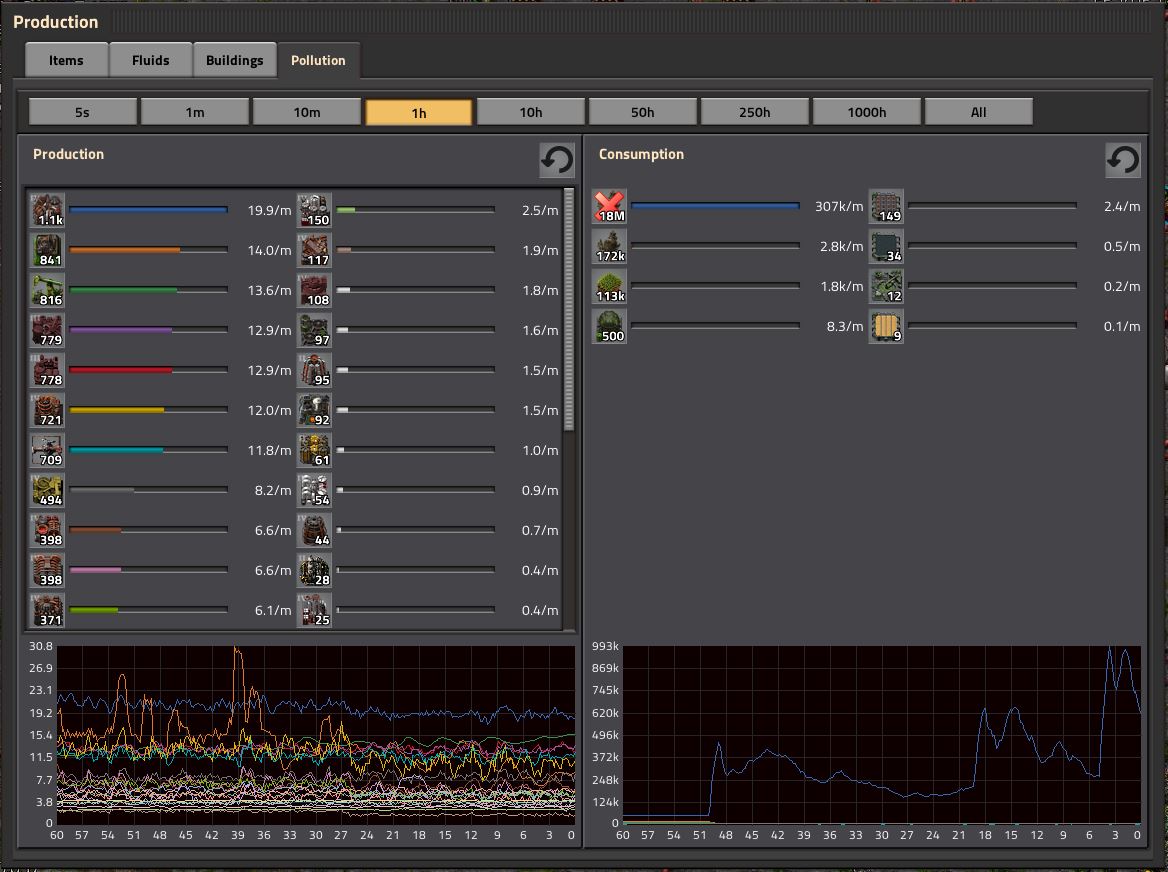Image resolution: width=1168 pixels, height=872 pixels.
Task: Click the consumption icon labeled 500
Action: click(609, 326)
